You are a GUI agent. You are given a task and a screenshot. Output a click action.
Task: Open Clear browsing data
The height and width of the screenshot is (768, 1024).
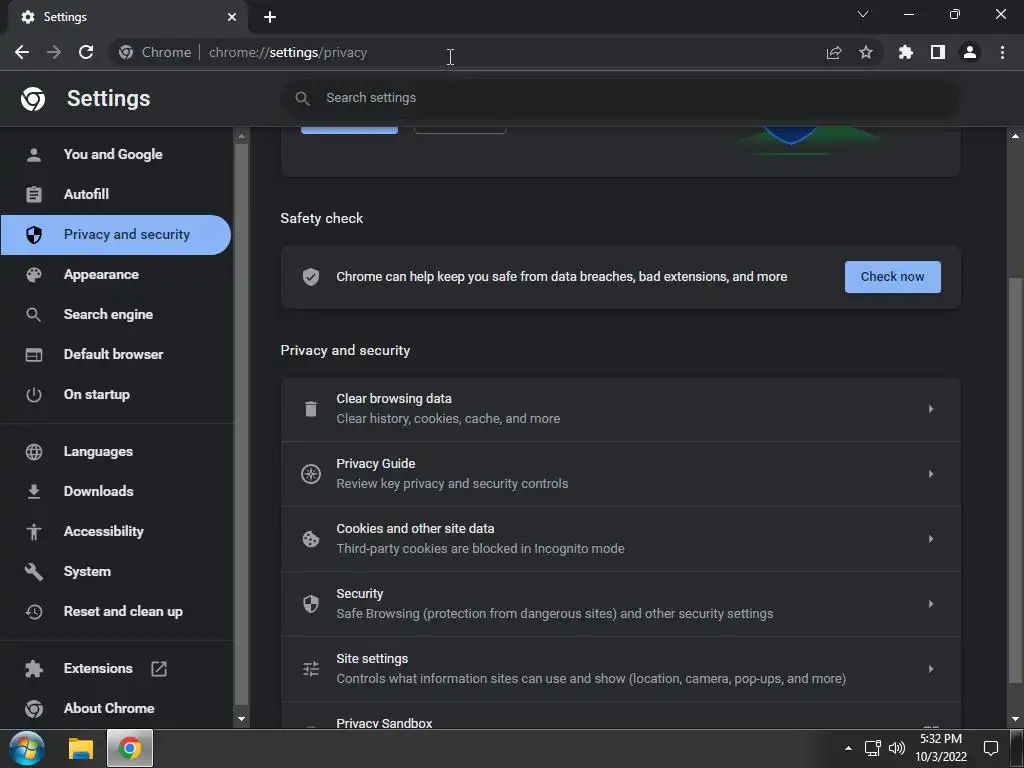620,409
